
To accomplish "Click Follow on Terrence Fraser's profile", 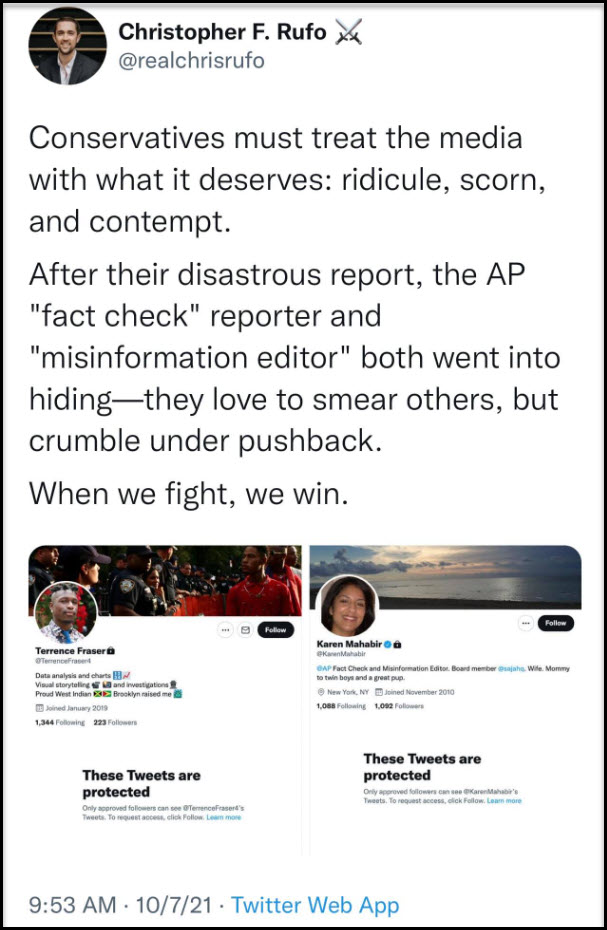I will (275, 630).
